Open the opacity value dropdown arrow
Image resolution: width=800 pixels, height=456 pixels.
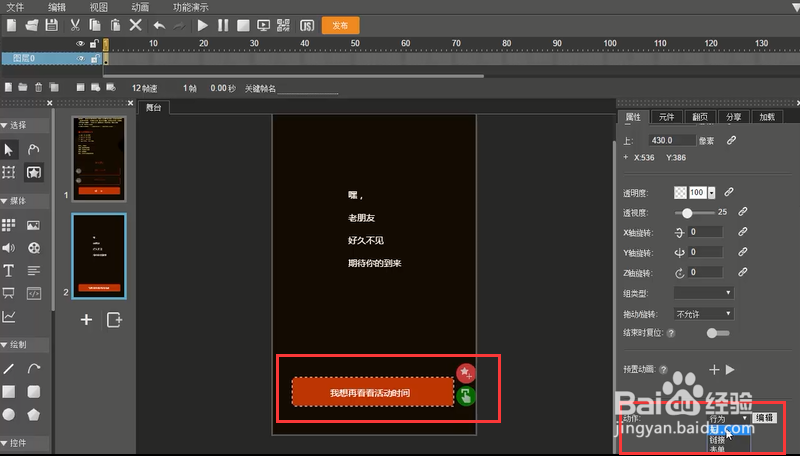(712, 192)
